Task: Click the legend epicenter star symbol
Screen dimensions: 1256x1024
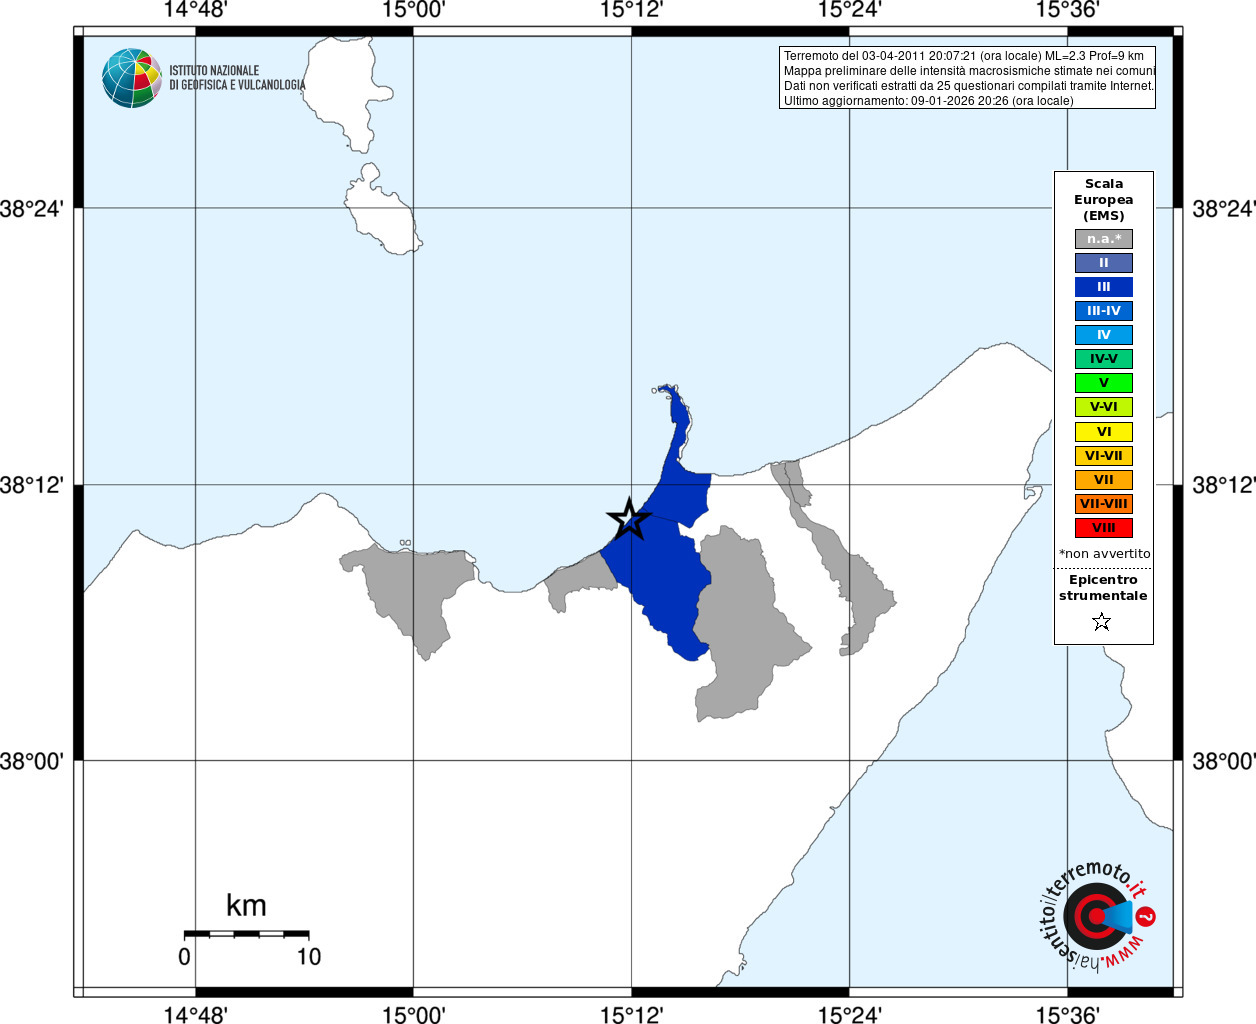Action: [1102, 622]
